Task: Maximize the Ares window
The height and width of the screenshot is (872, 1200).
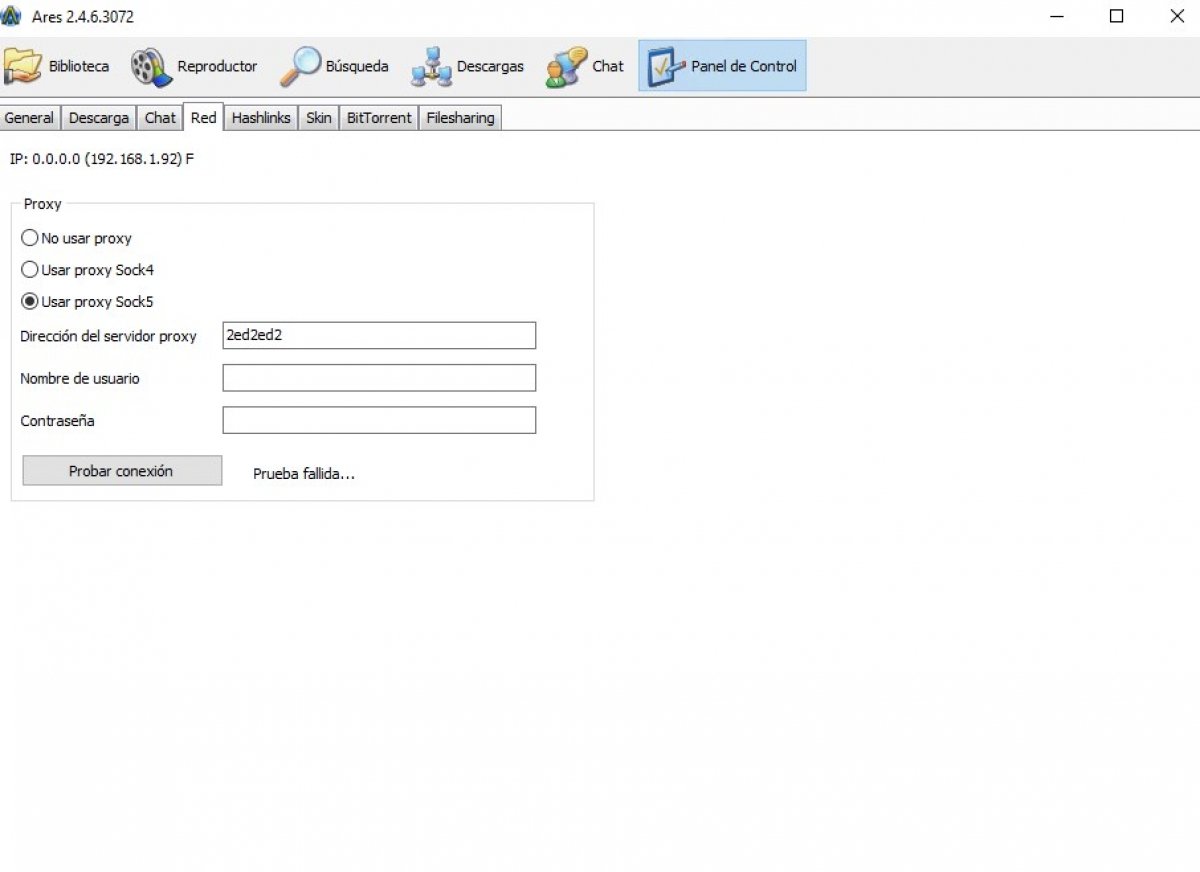Action: 1117,16
